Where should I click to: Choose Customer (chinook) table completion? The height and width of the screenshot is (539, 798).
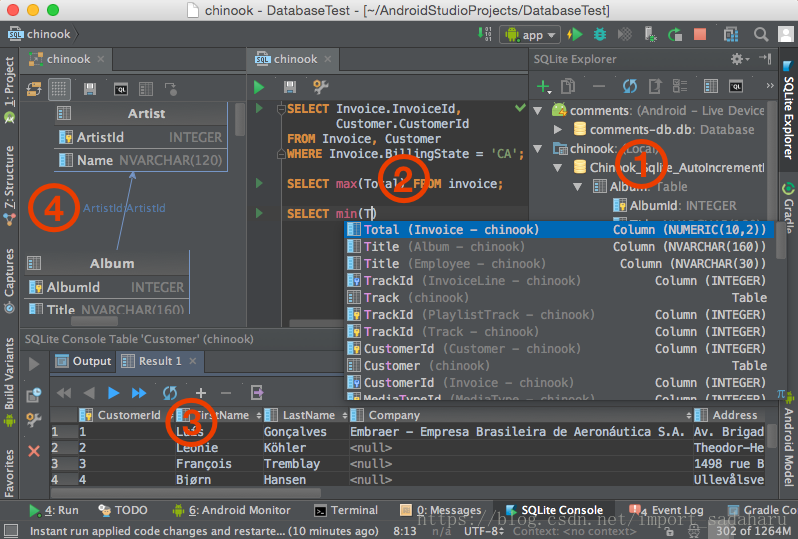pyautogui.click(x=559, y=365)
